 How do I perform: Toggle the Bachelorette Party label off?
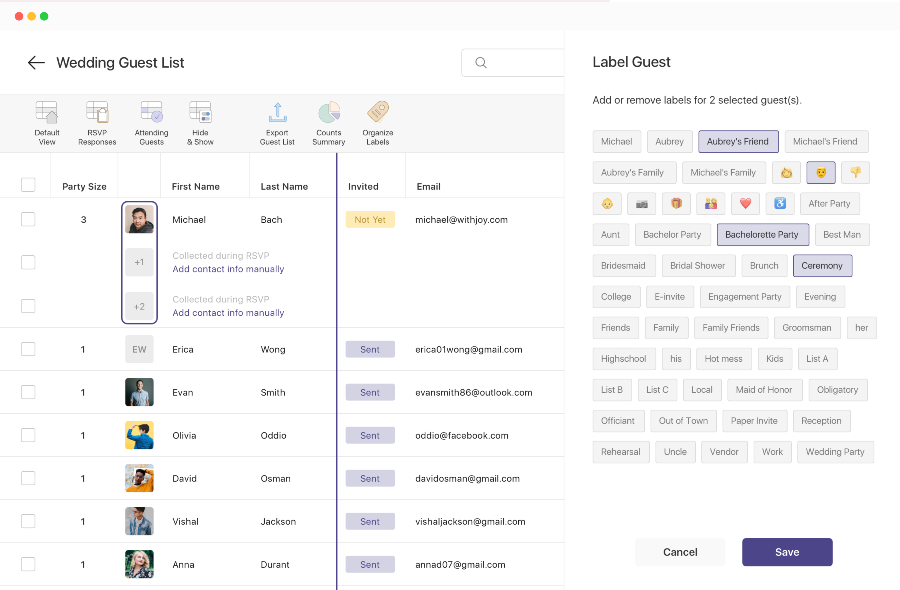(762, 234)
